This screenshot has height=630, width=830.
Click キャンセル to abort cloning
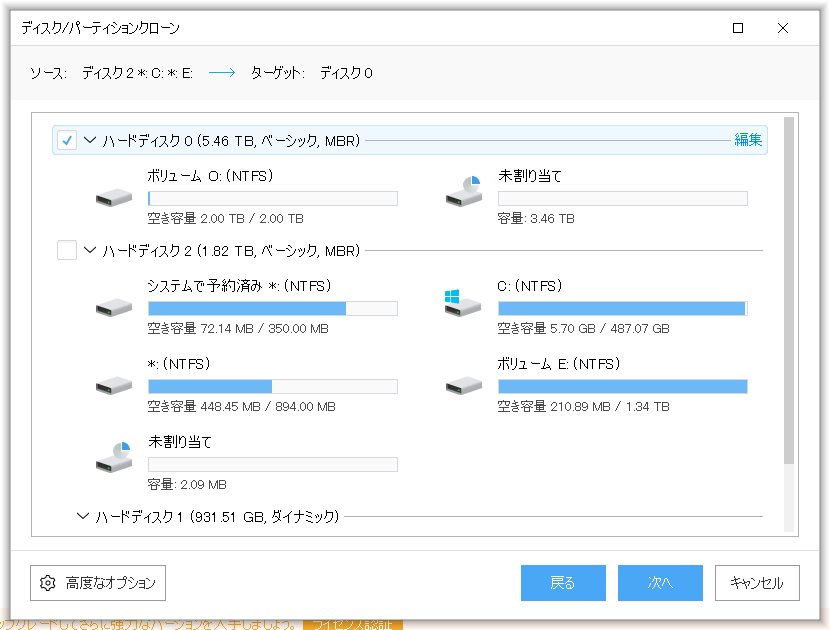758,583
